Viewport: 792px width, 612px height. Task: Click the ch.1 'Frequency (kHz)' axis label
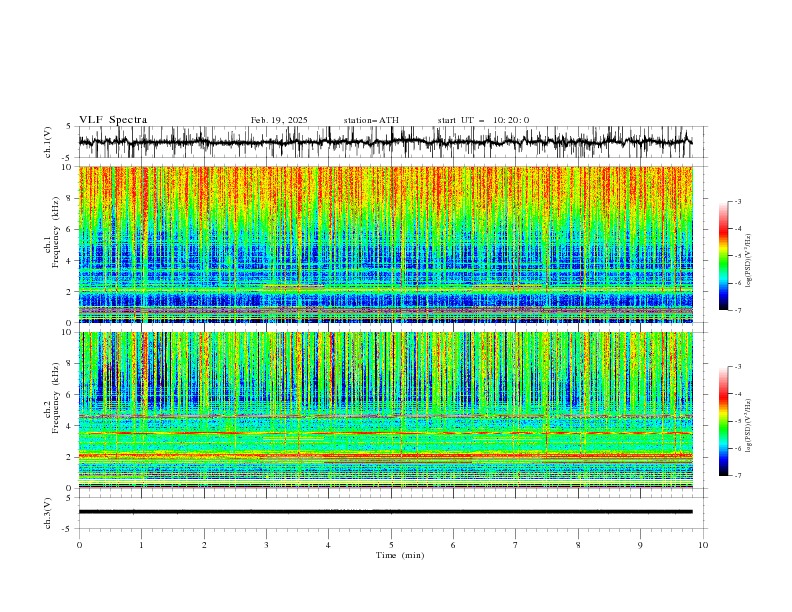pyautogui.click(x=56, y=232)
